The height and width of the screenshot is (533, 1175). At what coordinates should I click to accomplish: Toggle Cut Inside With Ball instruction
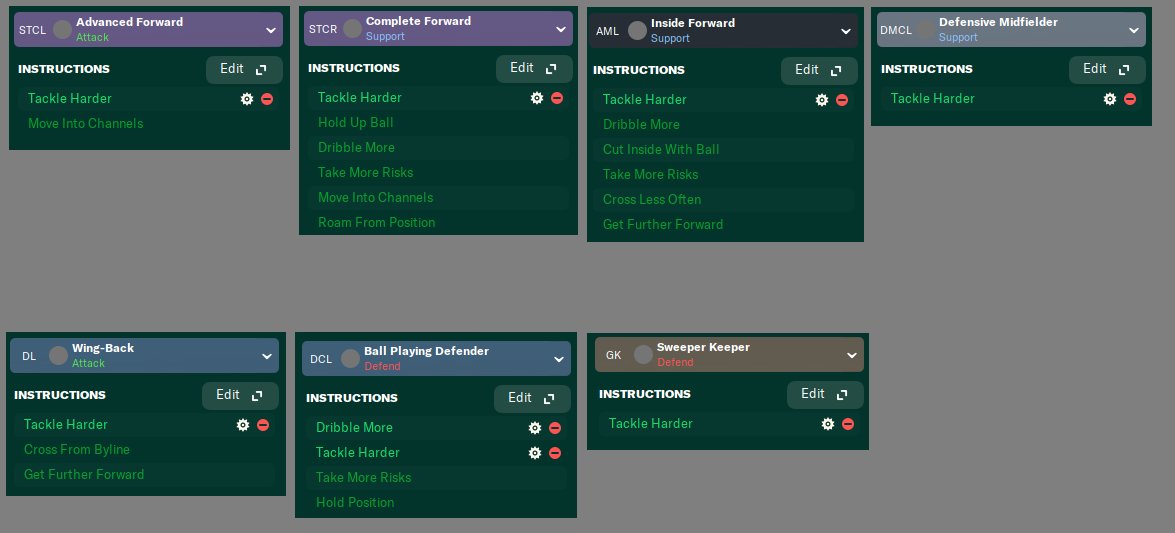pyautogui.click(x=661, y=150)
